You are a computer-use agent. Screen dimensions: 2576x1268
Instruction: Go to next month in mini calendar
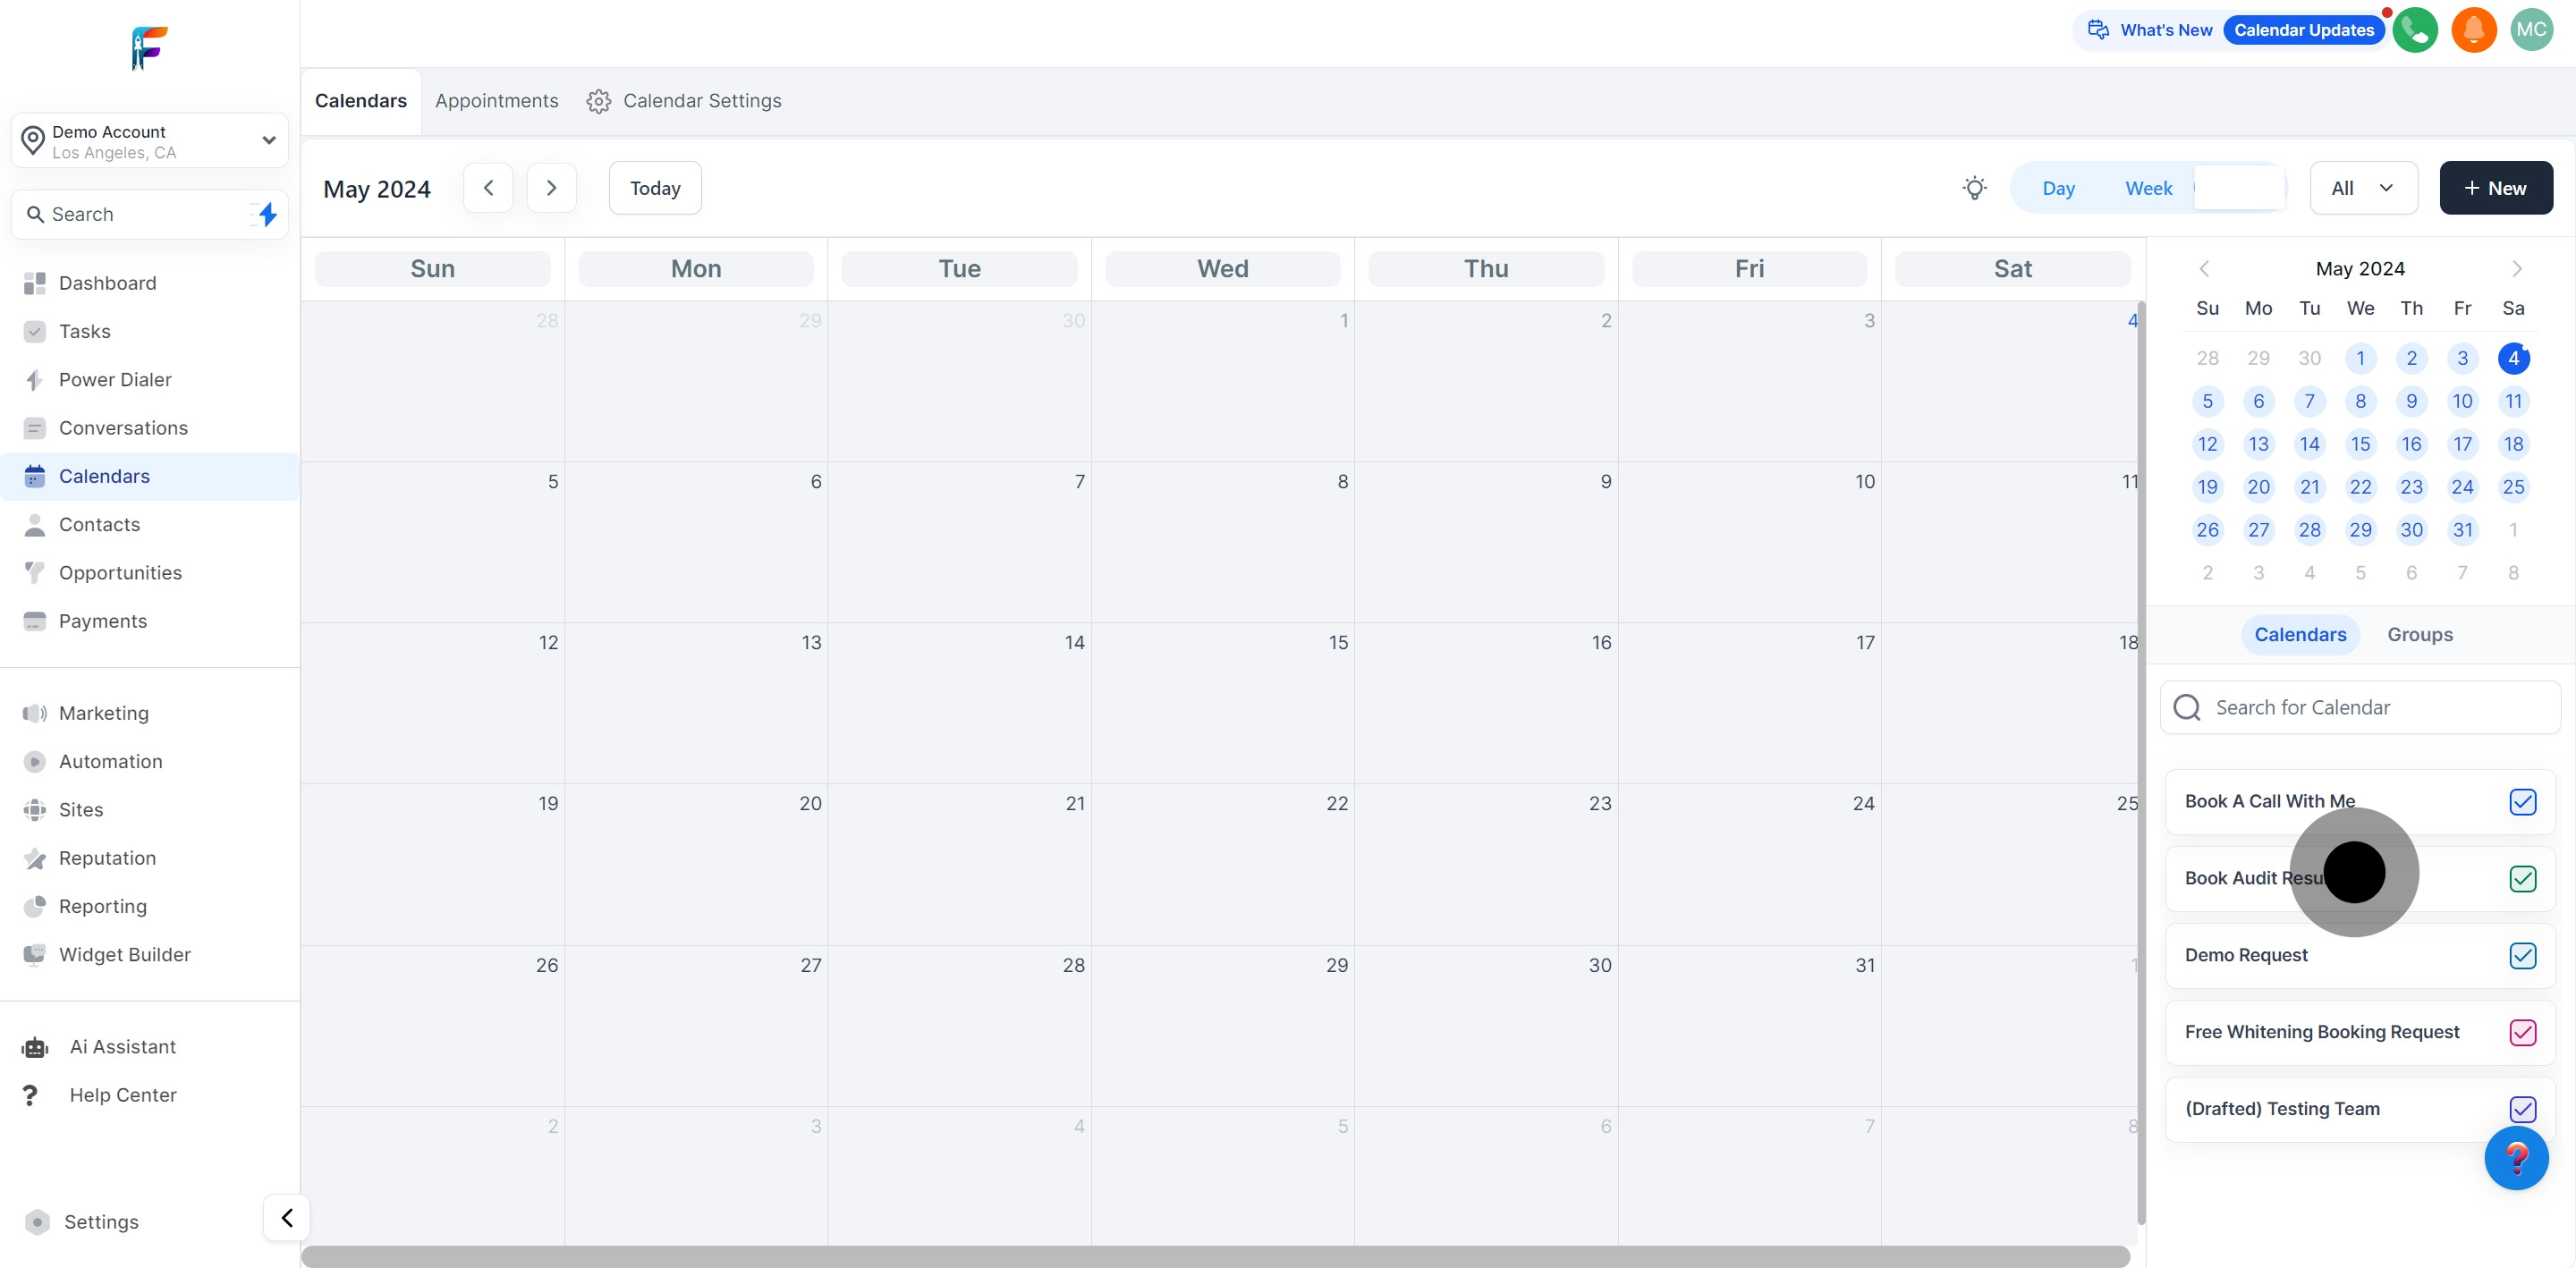[x=2517, y=269]
